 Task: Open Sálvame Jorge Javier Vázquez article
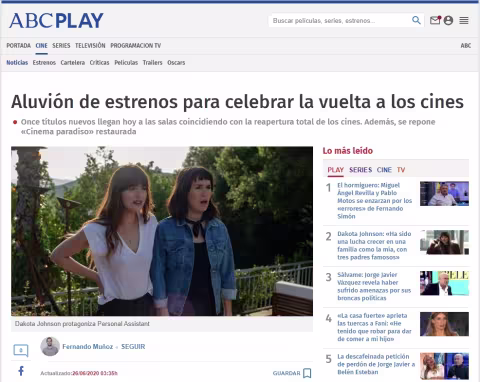point(374,286)
